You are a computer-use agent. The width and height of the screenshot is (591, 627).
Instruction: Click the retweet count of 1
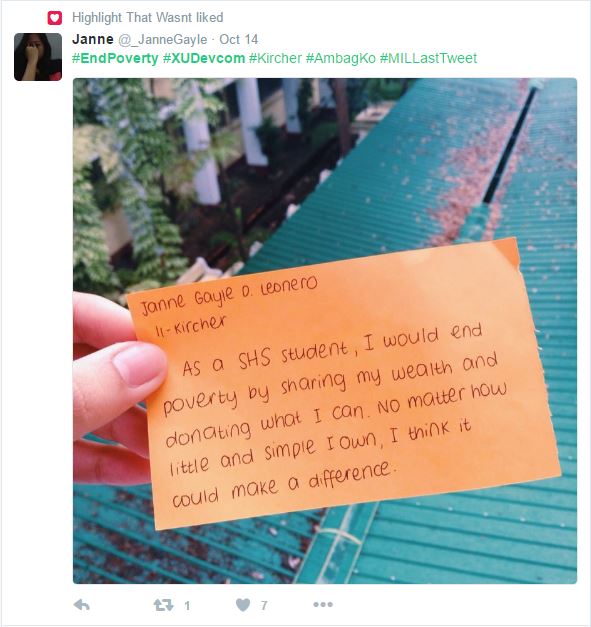(x=187, y=606)
